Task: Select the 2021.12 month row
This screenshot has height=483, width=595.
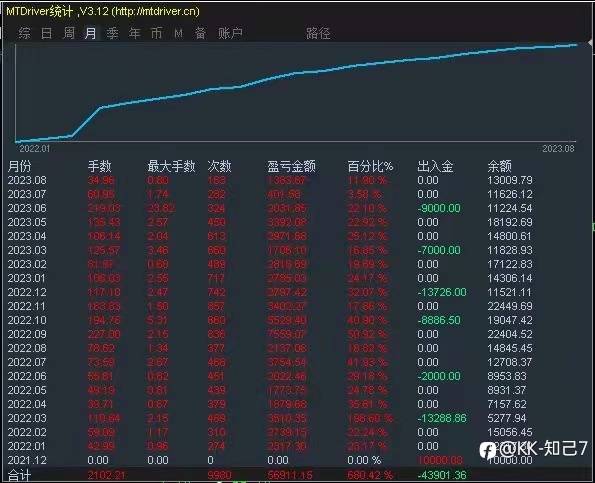Action: [x=270, y=460]
